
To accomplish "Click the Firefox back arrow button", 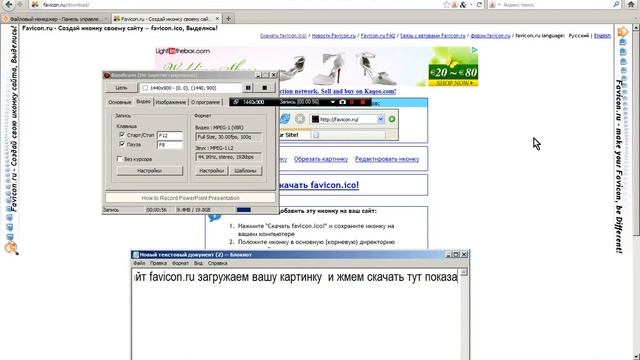I will tap(9, 4).
